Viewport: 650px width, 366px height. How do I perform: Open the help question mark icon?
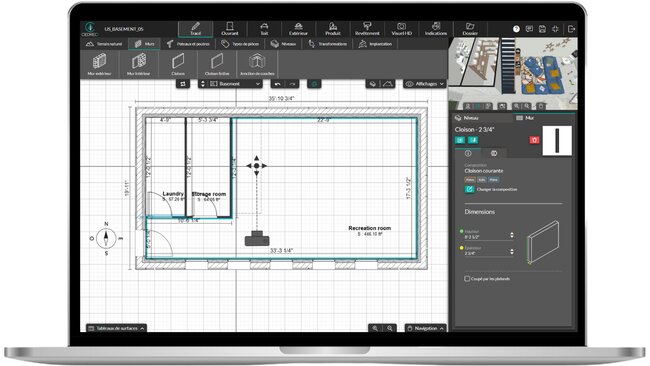516,29
